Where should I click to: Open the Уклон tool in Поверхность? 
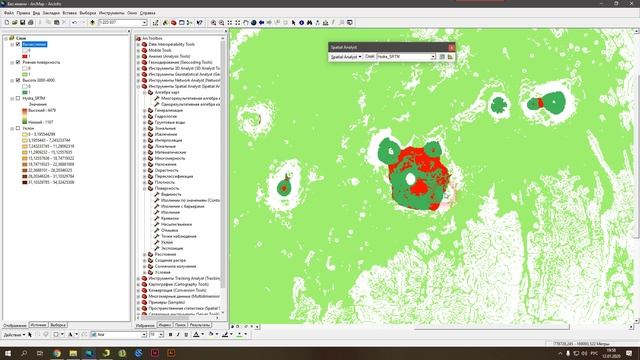[167, 242]
